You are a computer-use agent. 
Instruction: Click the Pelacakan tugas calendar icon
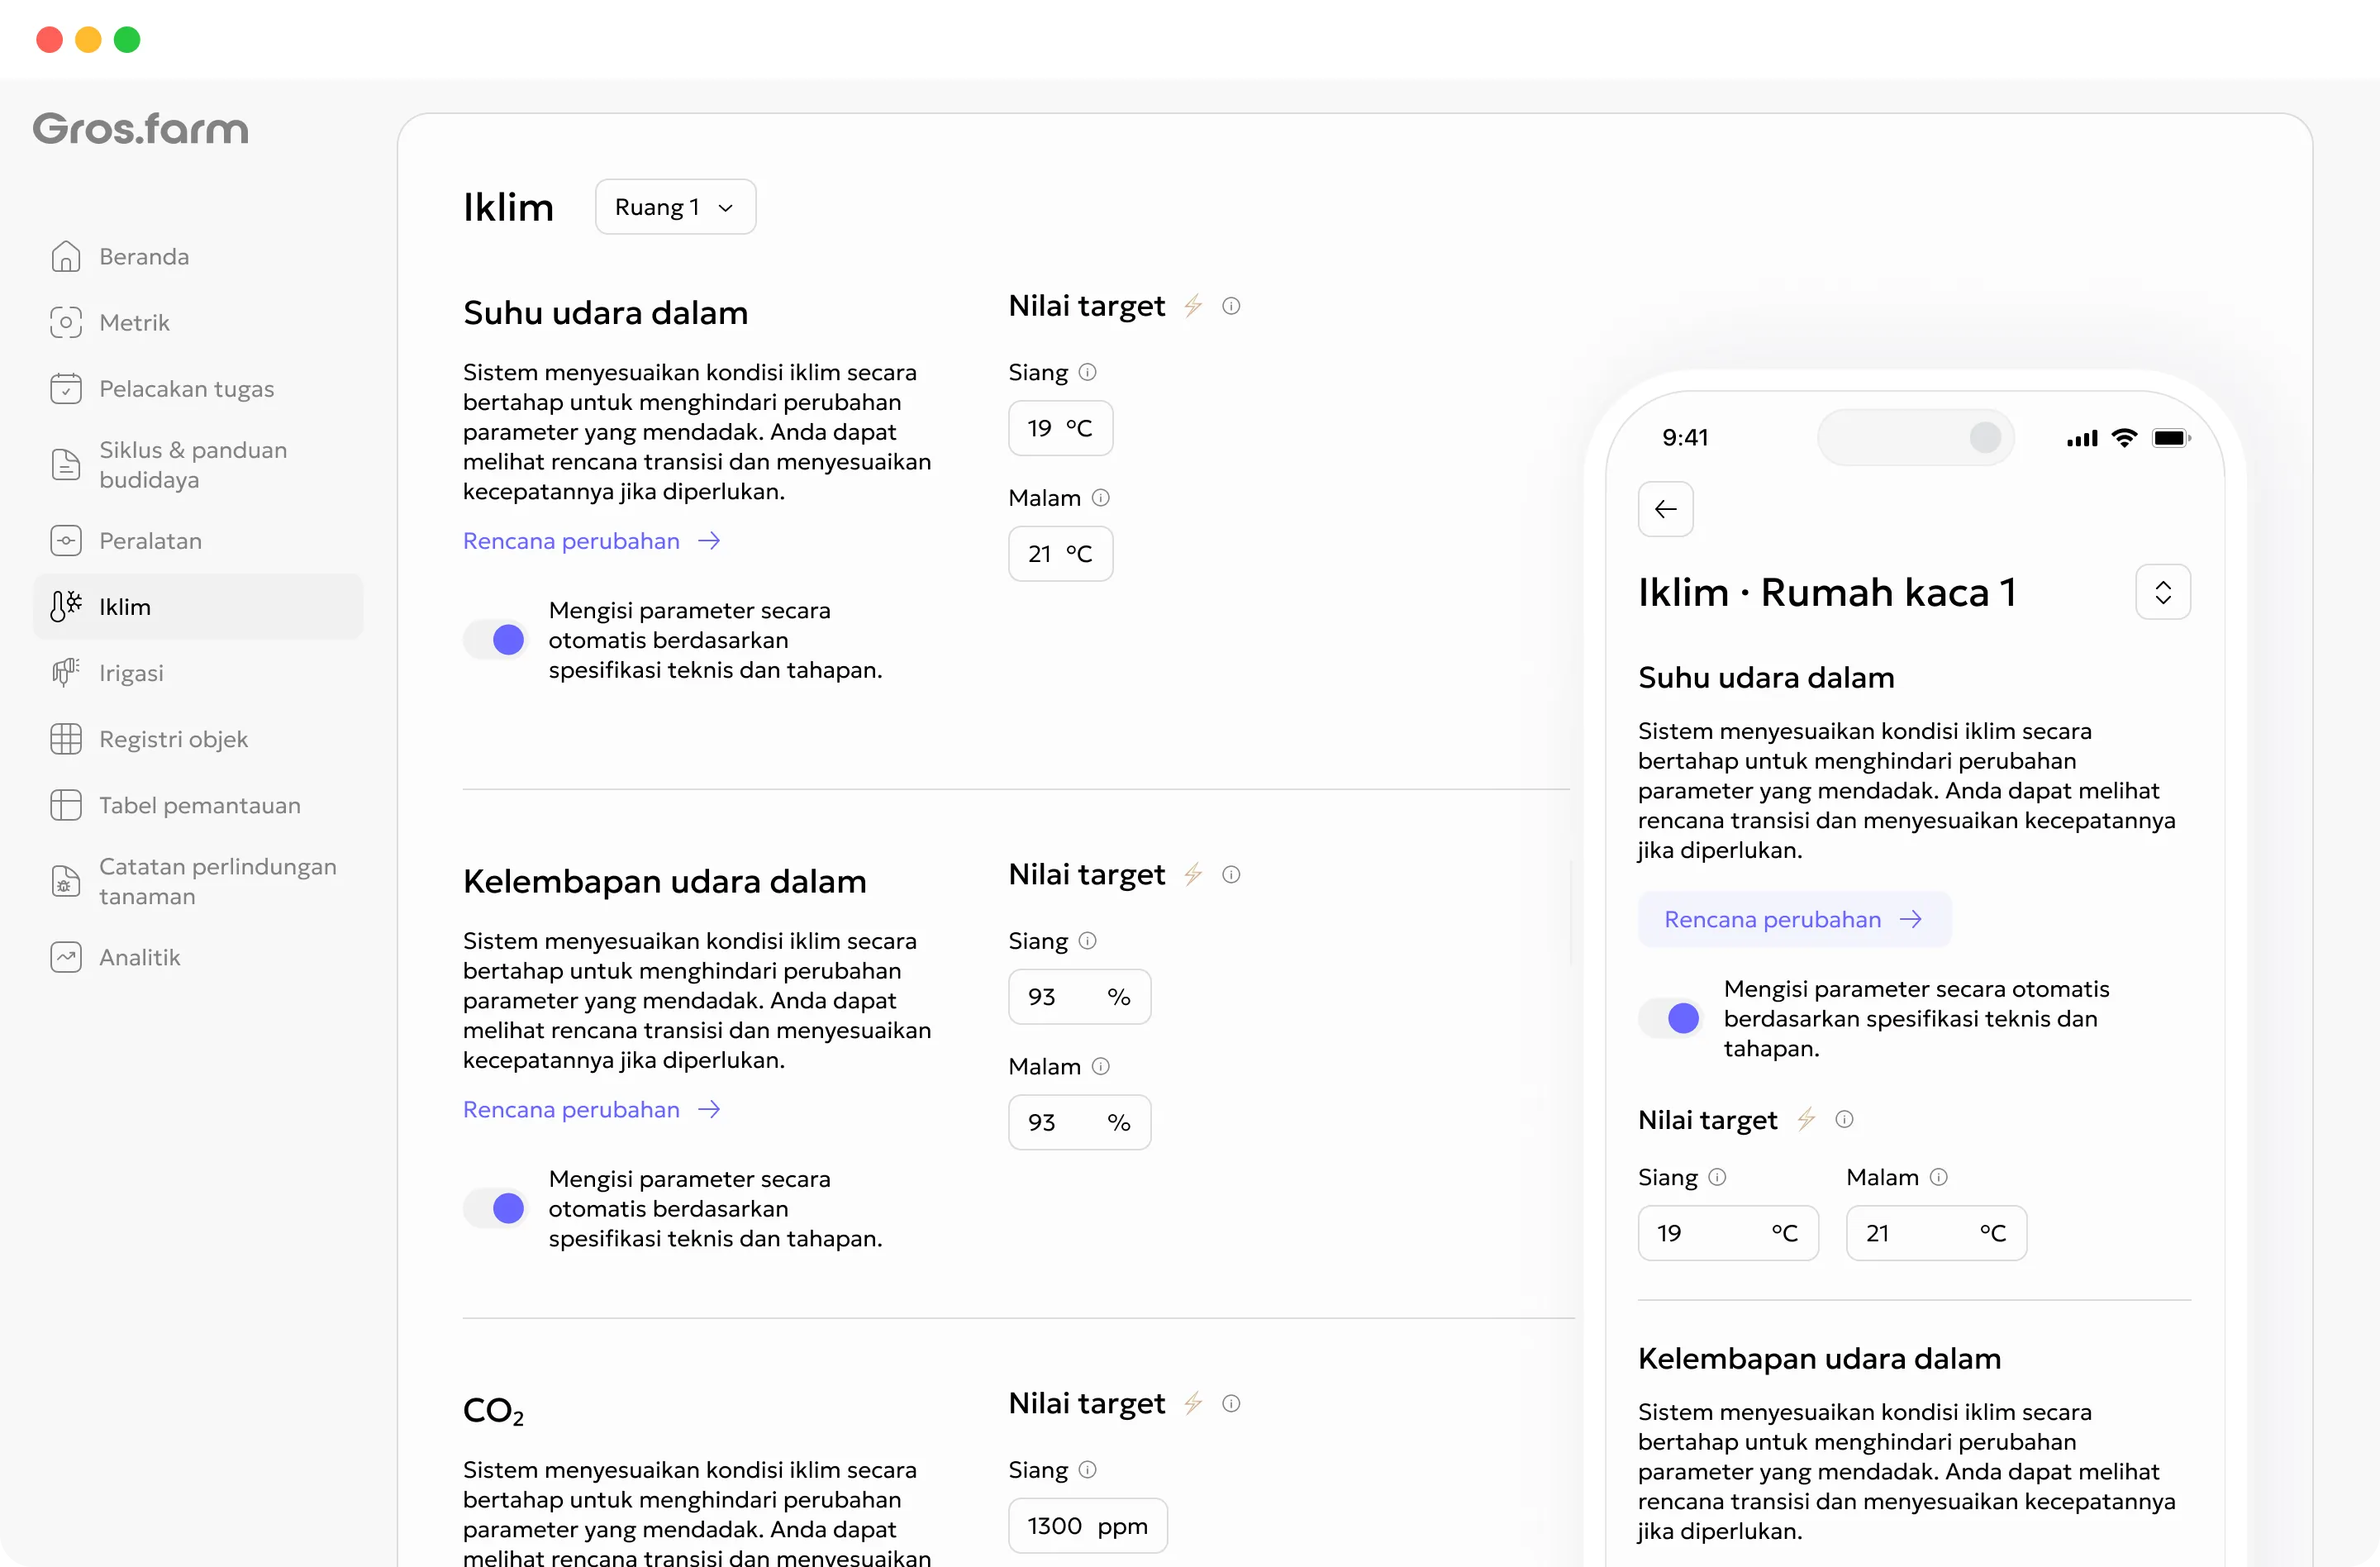click(x=66, y=388)
